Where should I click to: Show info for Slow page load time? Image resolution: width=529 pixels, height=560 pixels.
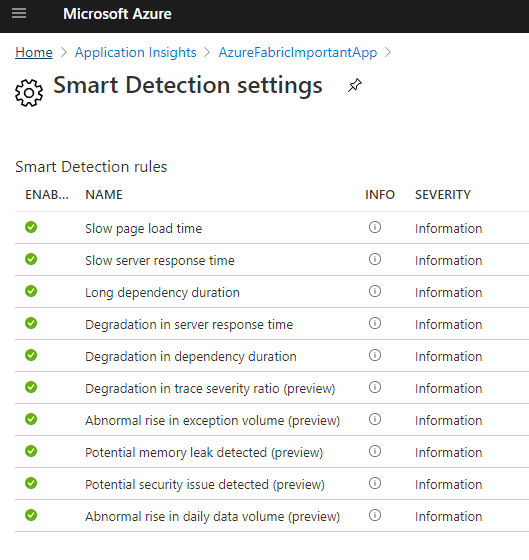coord(375,227)
